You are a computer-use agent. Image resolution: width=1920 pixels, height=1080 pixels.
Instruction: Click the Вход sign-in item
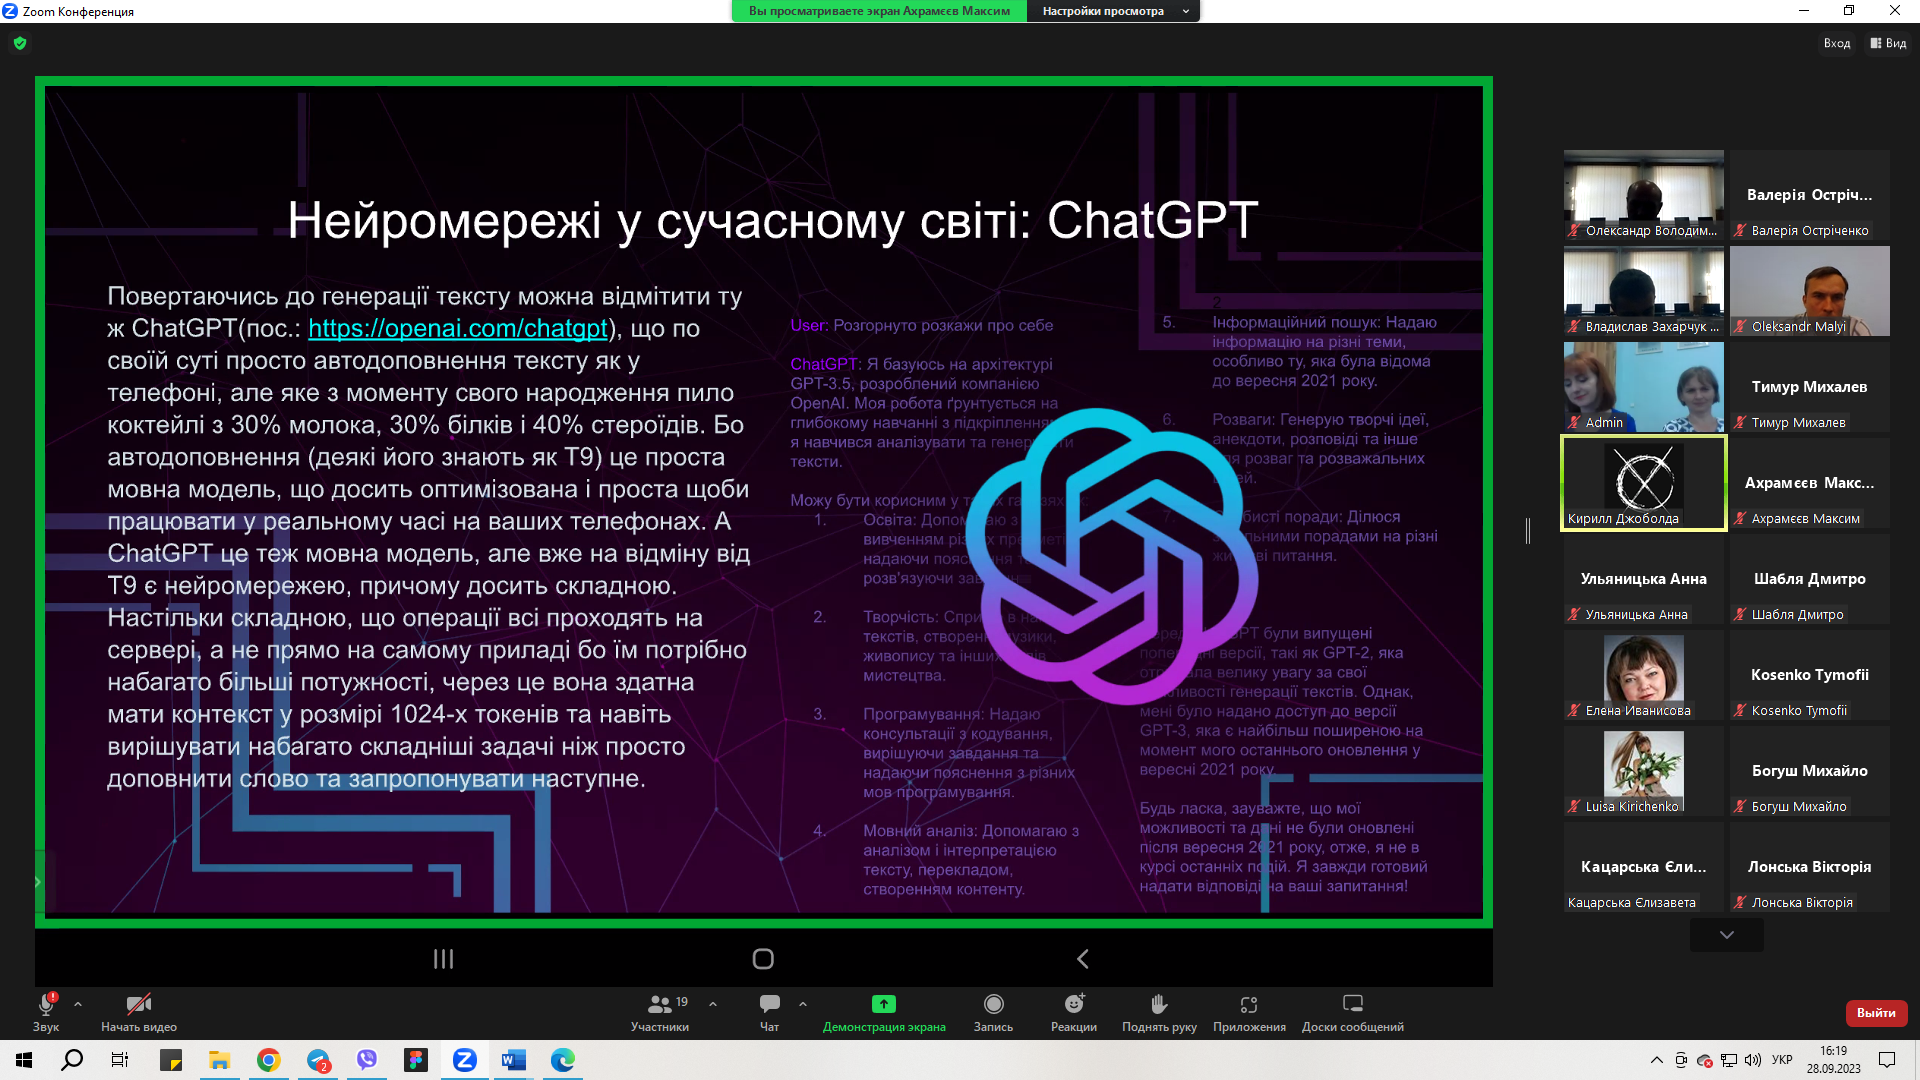point(1836,43)
